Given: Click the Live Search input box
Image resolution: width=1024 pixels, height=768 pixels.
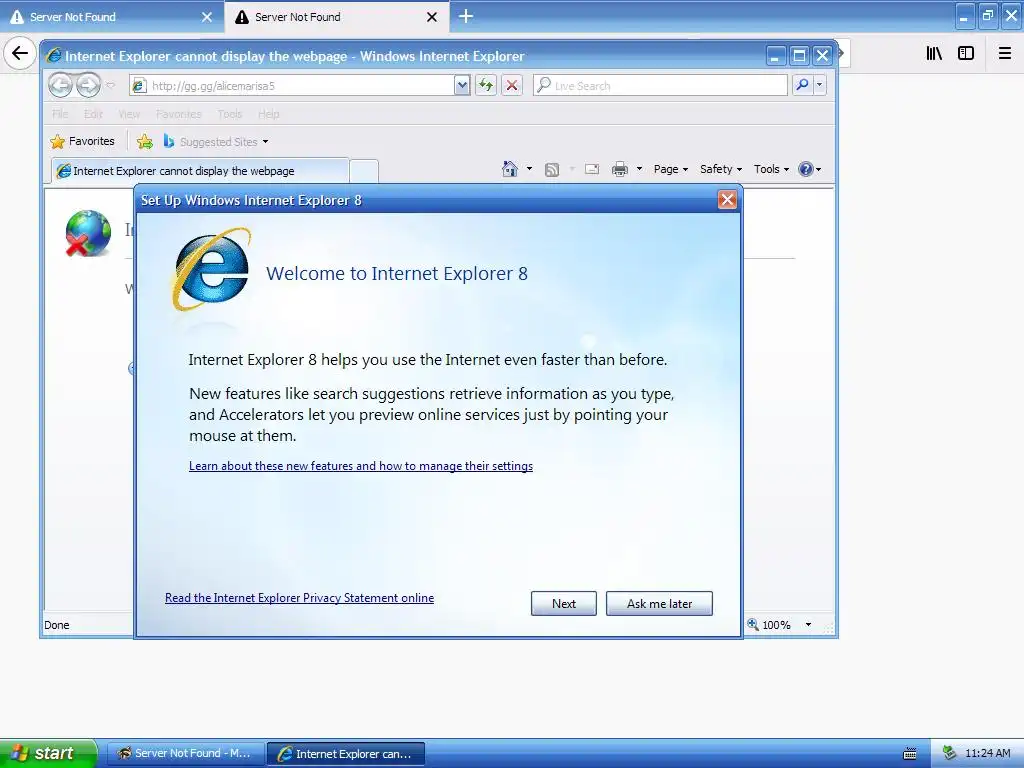Looking at the screenshot, I should pyautogui.click(x=660, y=86).
